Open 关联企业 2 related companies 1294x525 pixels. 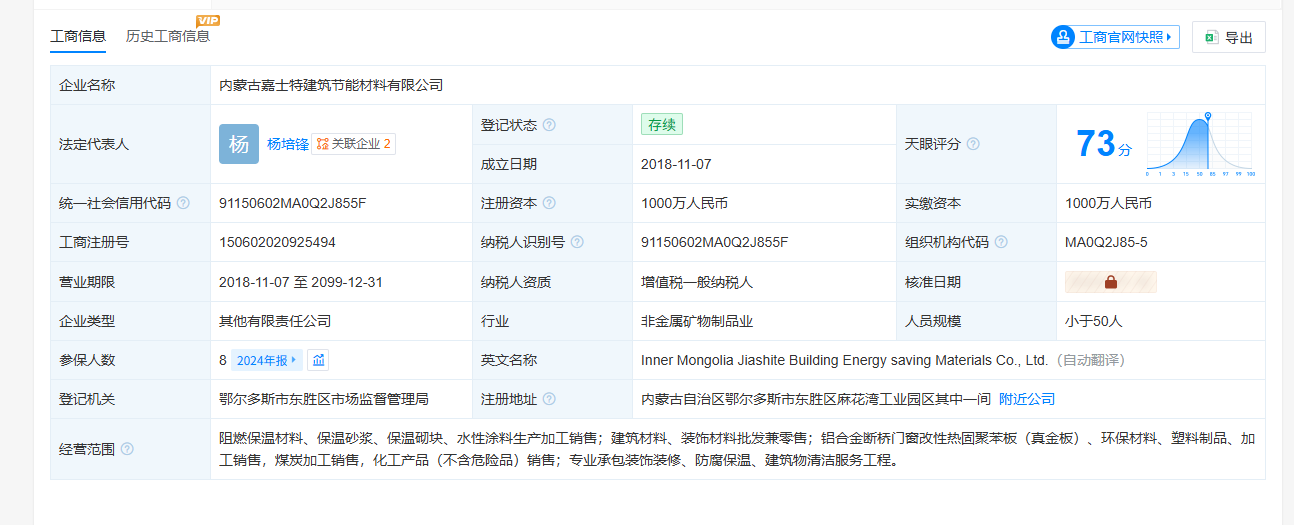coord(354,144)
